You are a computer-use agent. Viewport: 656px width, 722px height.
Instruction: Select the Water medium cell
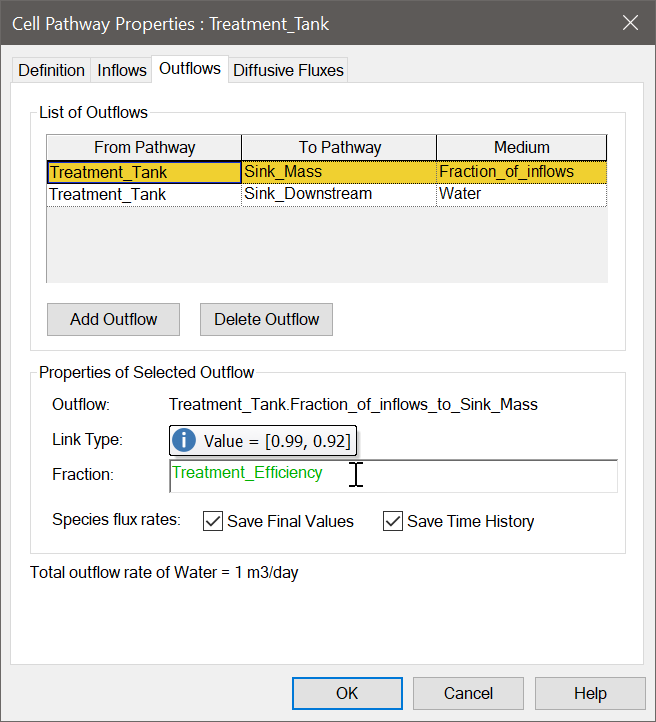522,195
